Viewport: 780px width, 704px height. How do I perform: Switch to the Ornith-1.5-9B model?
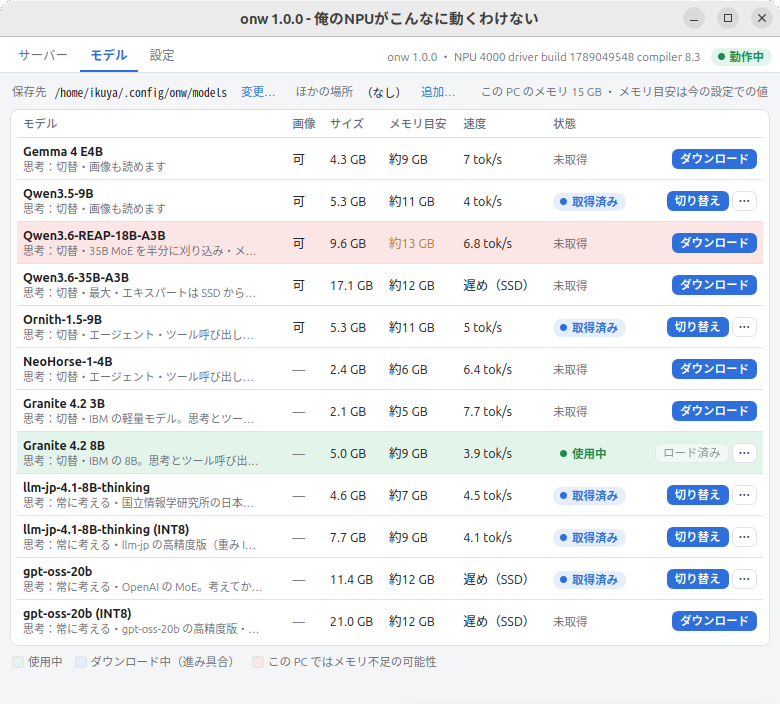(697, 327)
